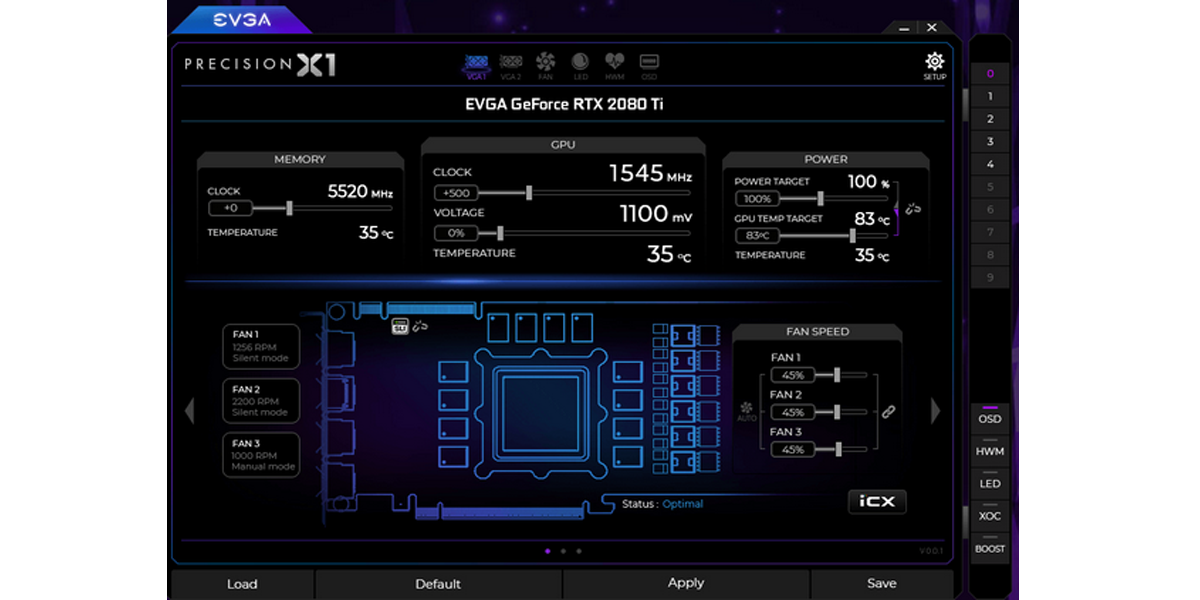Click the FAN 1 speed slider handle
Viewport: 1200px width, 600px height.
coord(837,375)
